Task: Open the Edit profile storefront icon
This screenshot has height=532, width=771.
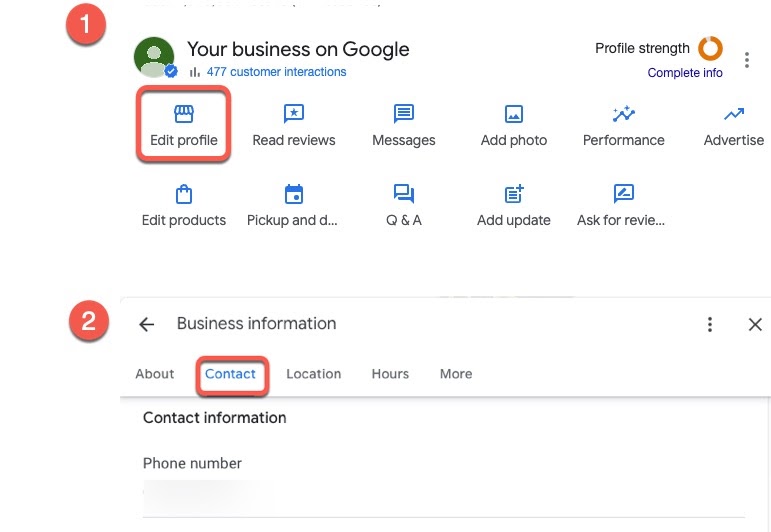Action: click(x=184, y=114)
